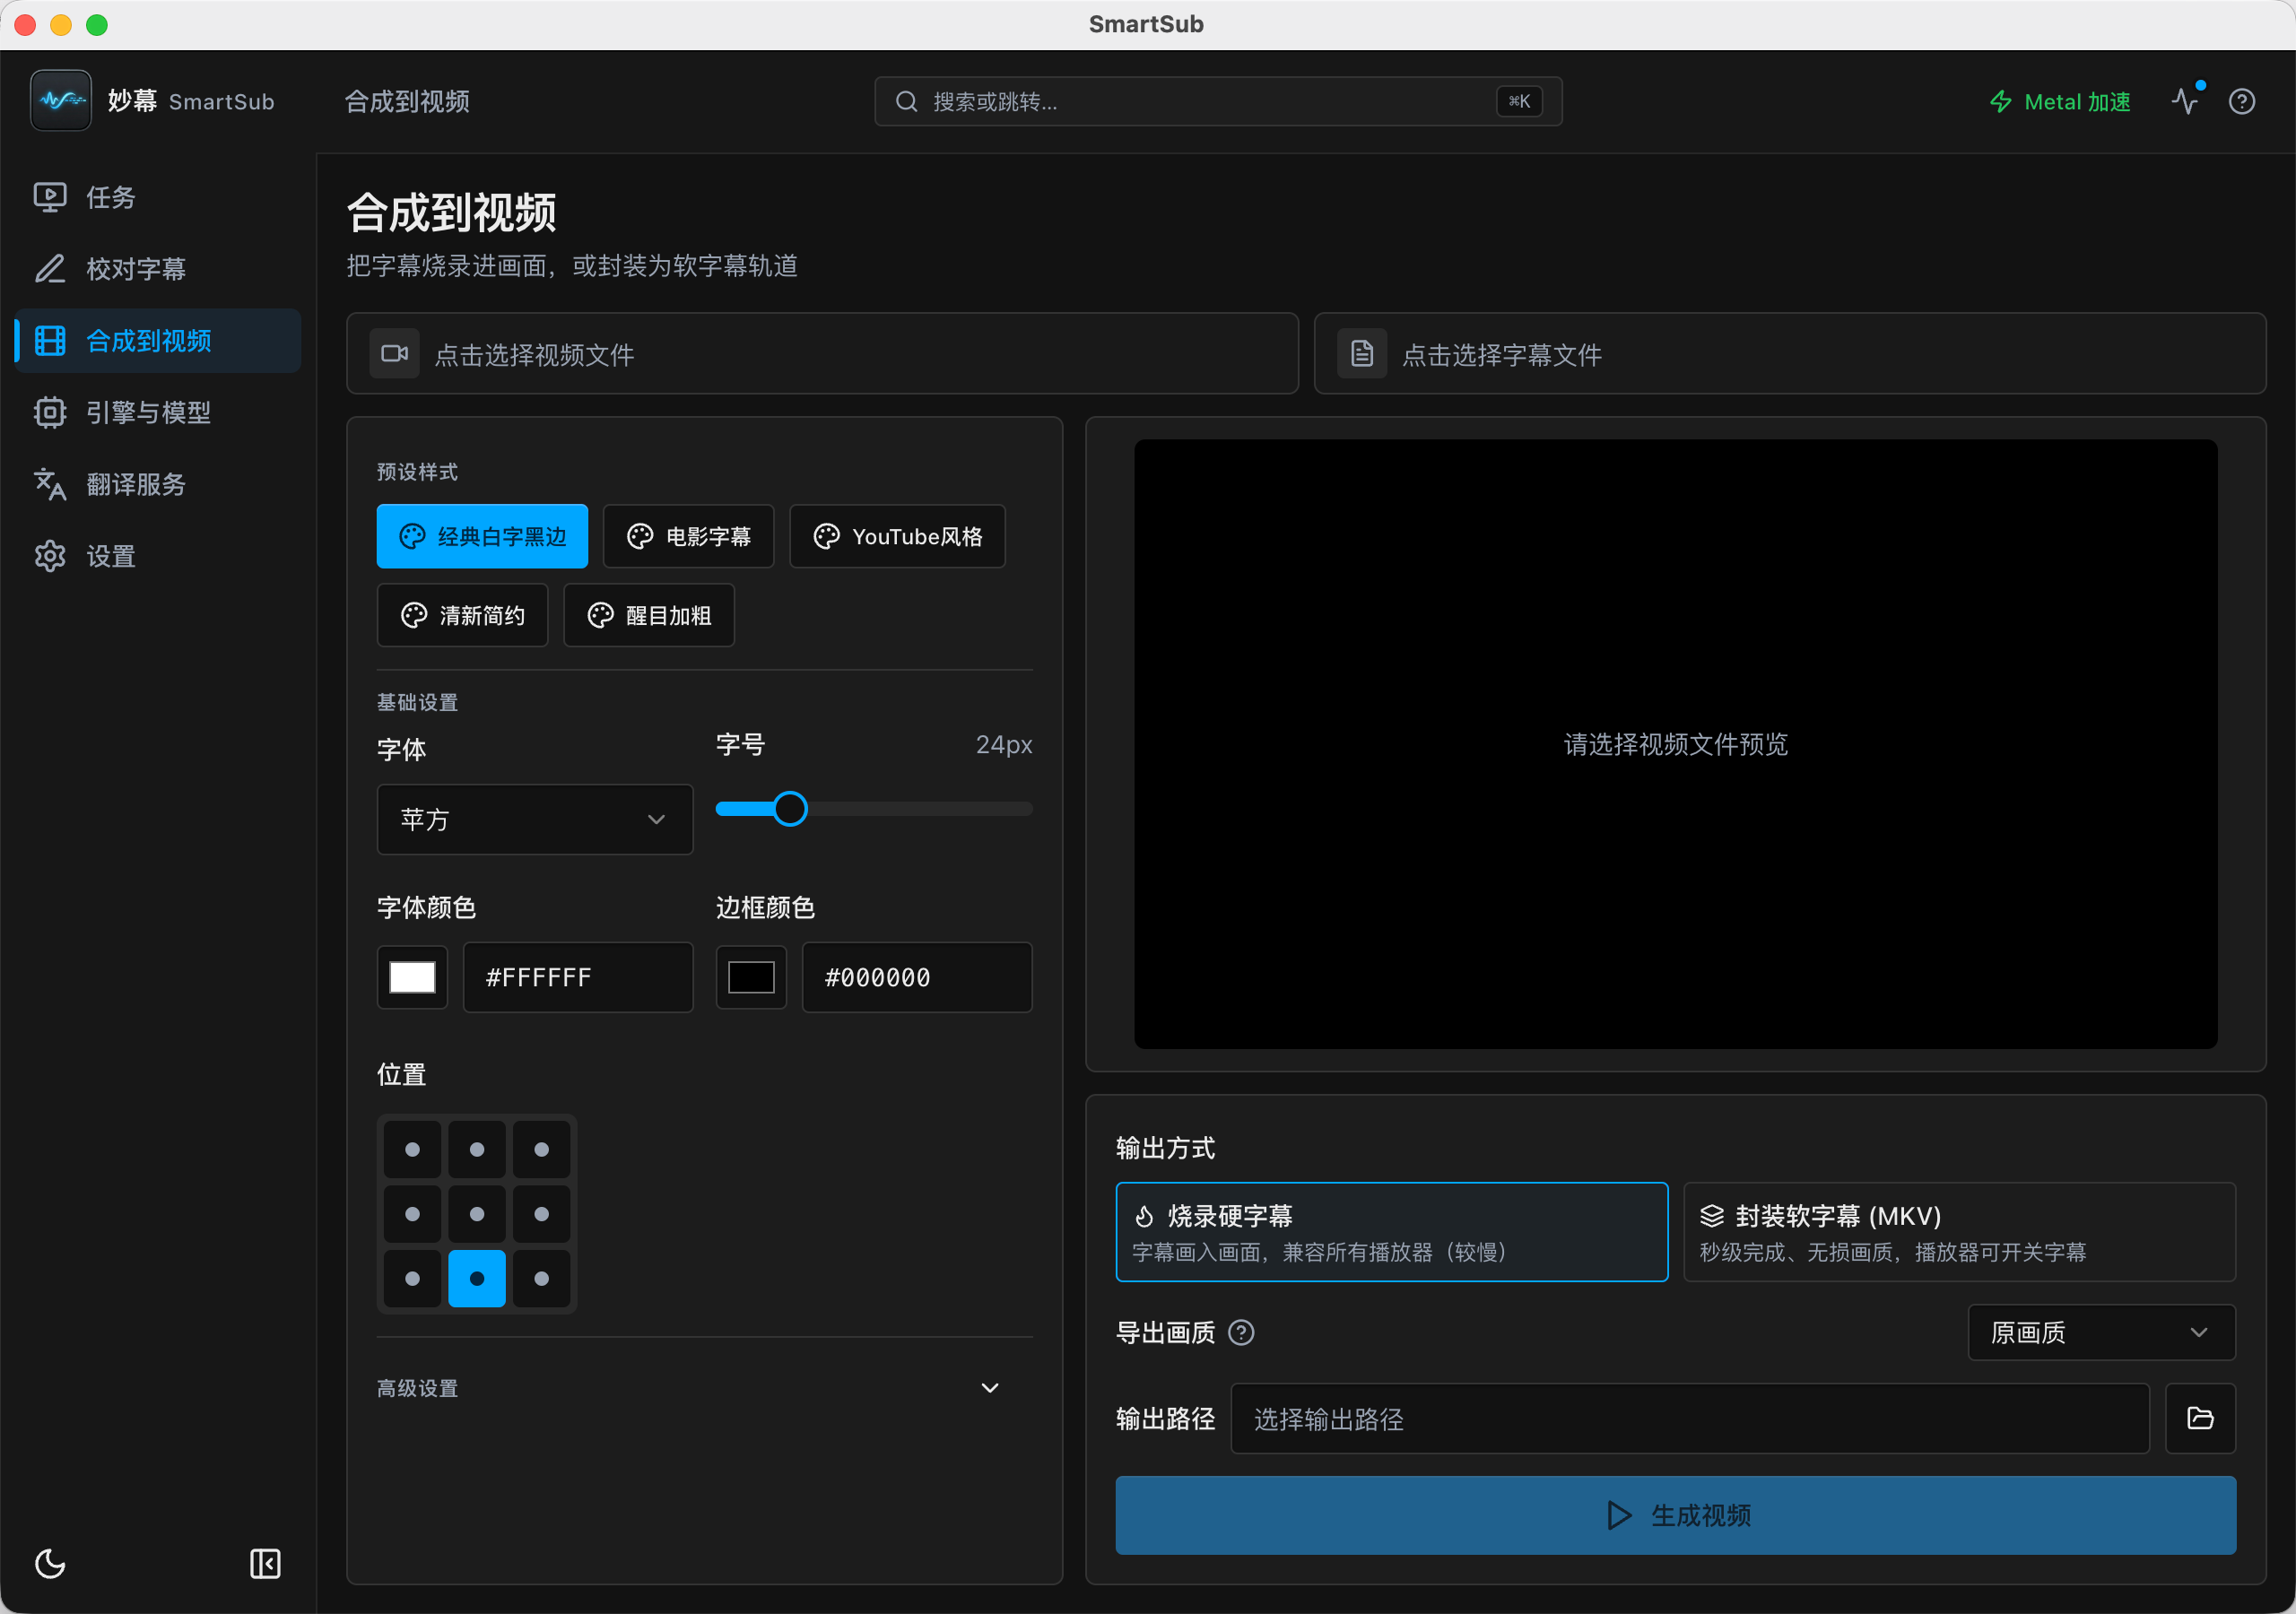Set subtitle position to middle-right
2296x1614 pixels.
541,1214
